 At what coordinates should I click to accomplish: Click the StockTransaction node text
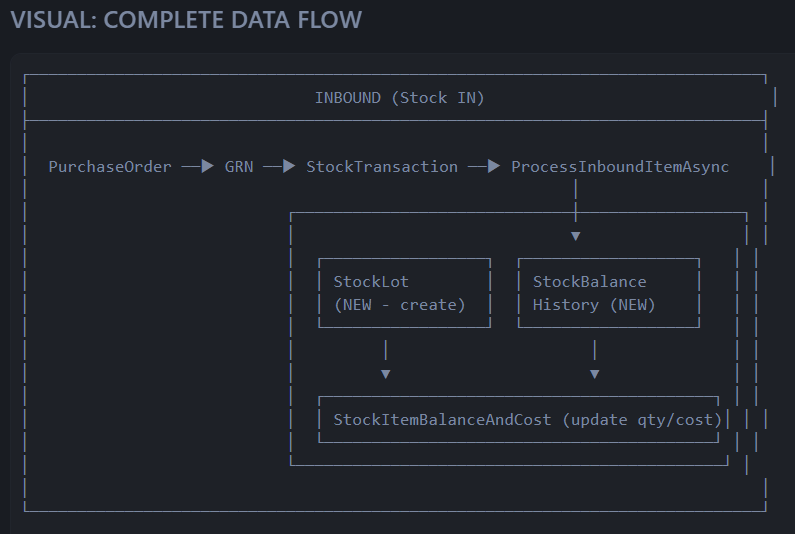coord(382,167)
